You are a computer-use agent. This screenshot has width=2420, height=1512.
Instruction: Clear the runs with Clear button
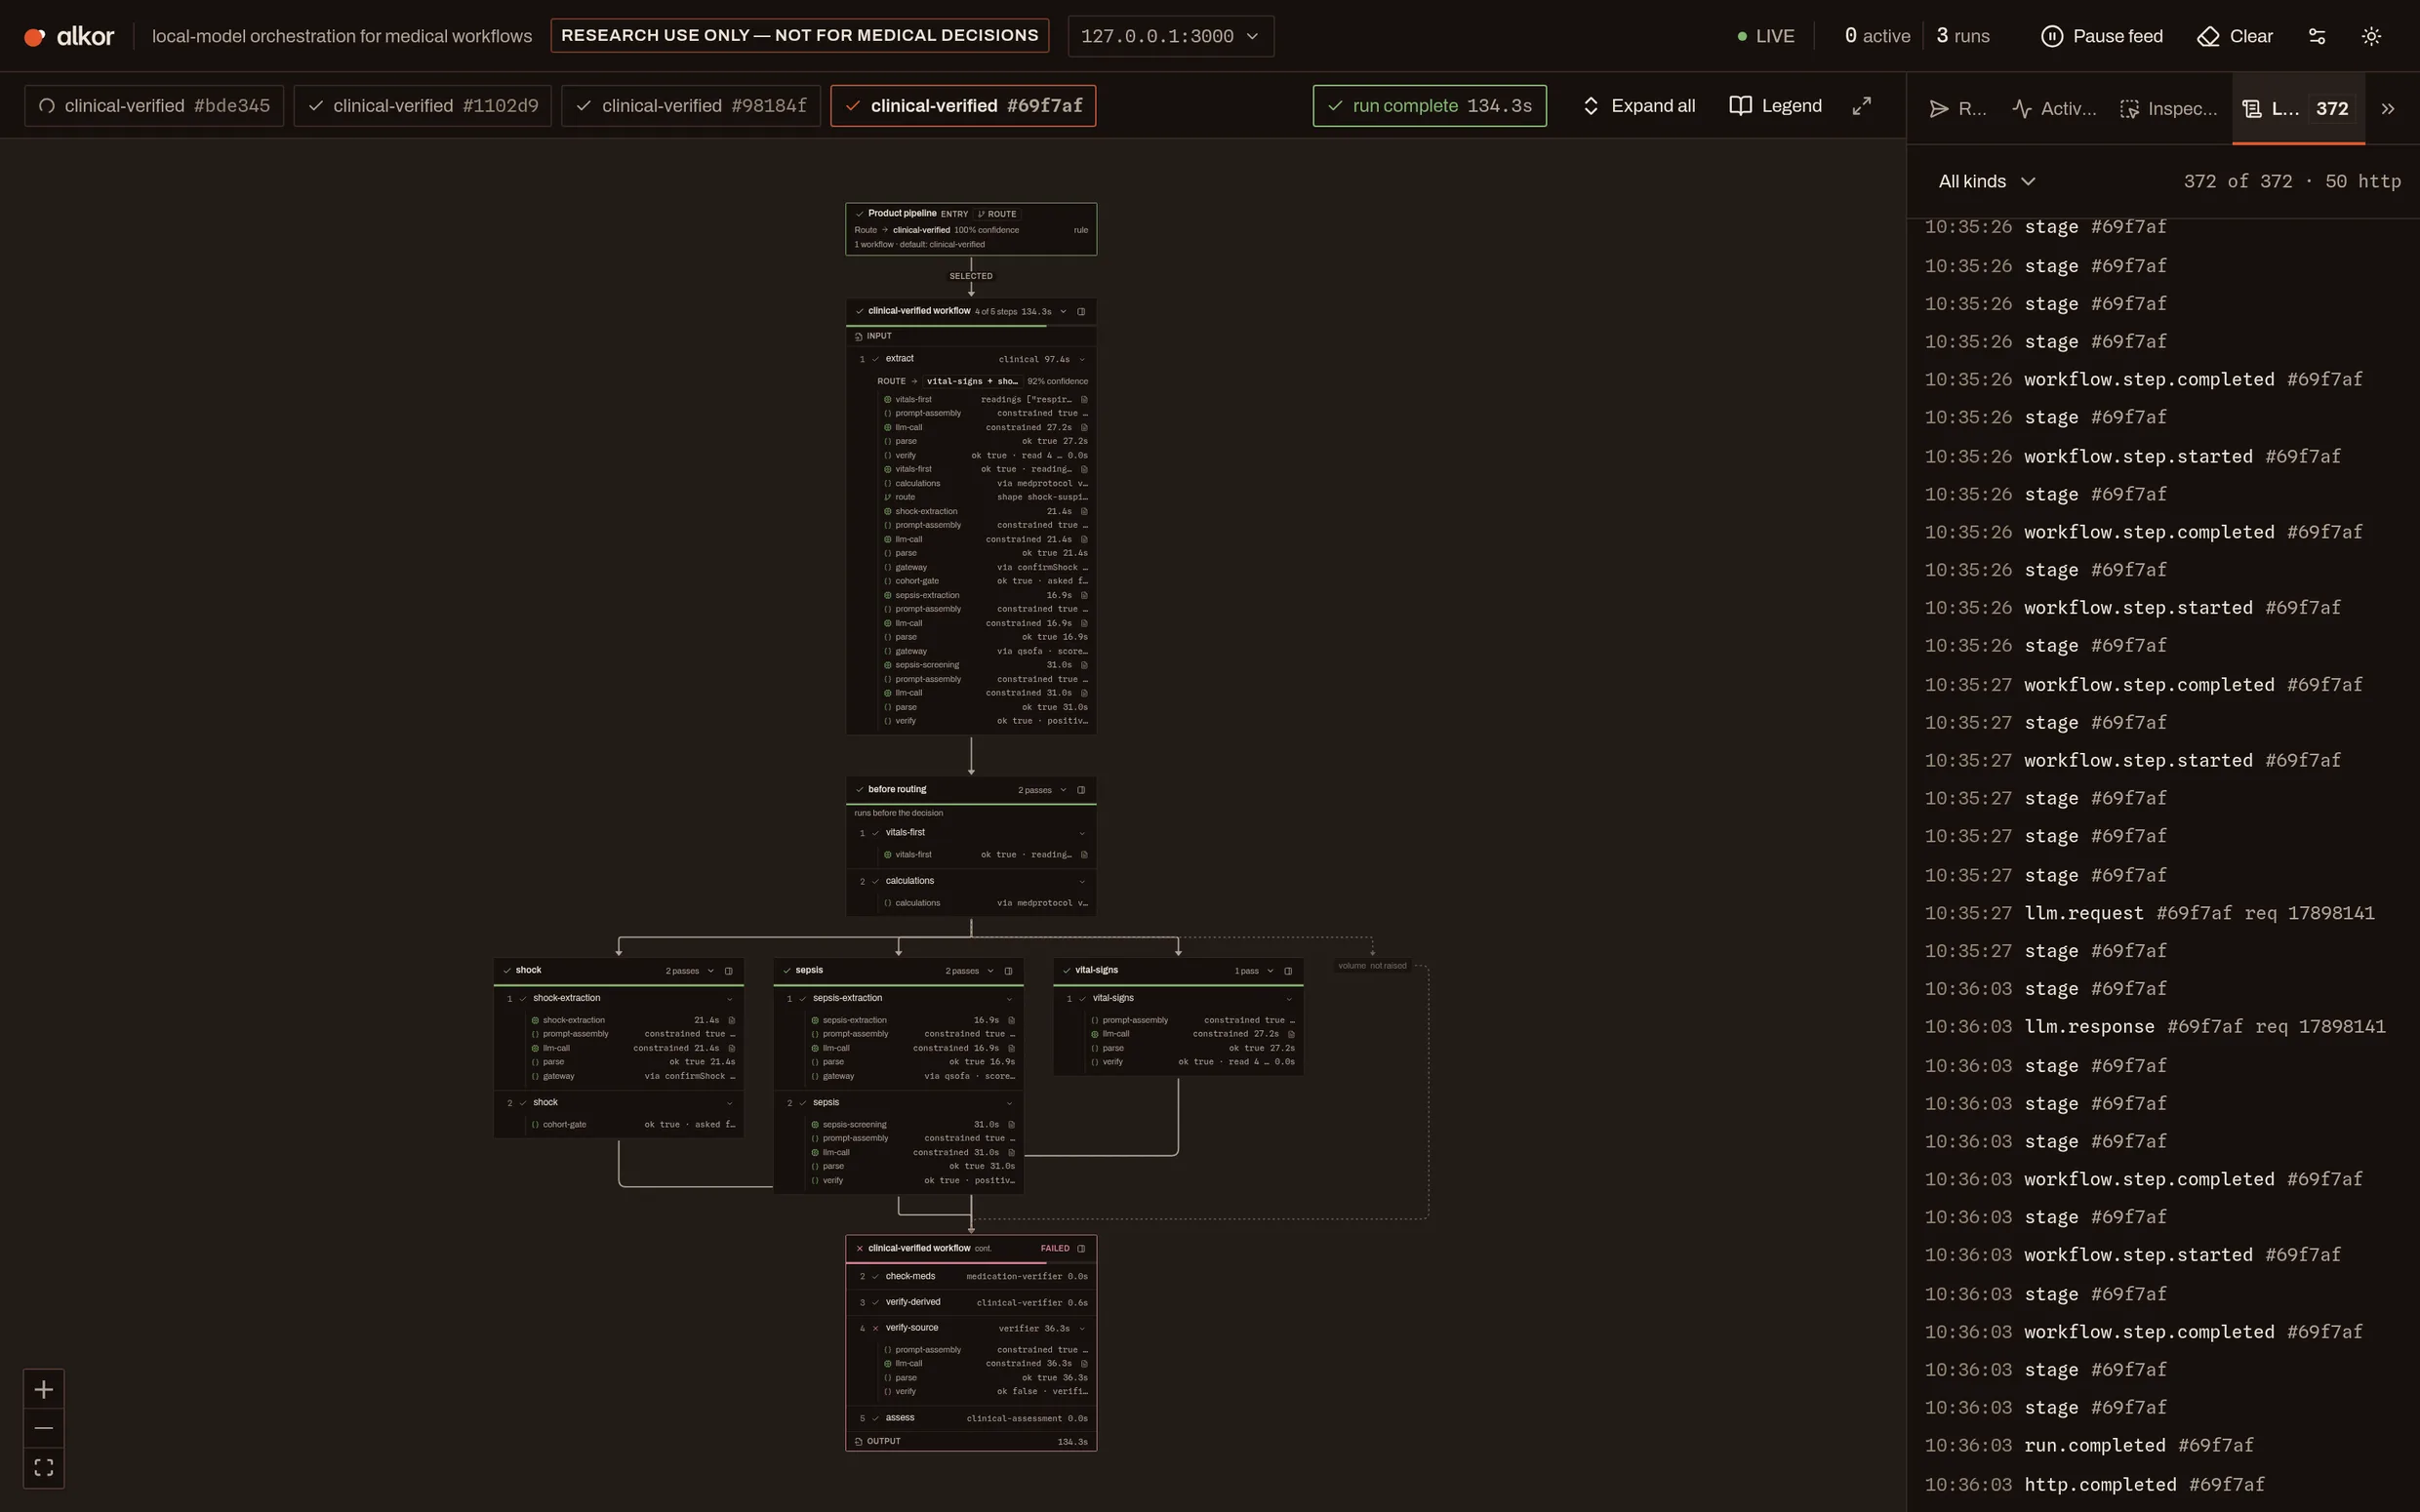pyautogui.click(x=2235, y=36)
